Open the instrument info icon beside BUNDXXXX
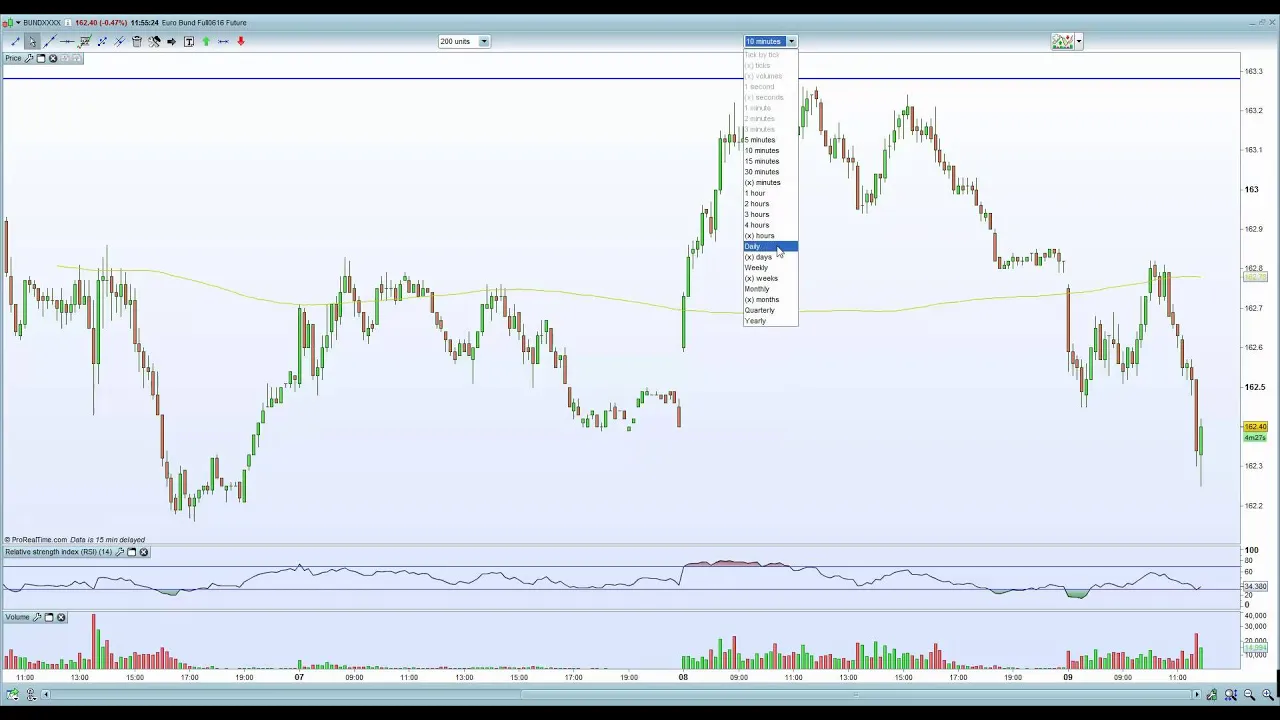Image resolution: width=1280 pixels, height=720 pixels. coord(66,22)
